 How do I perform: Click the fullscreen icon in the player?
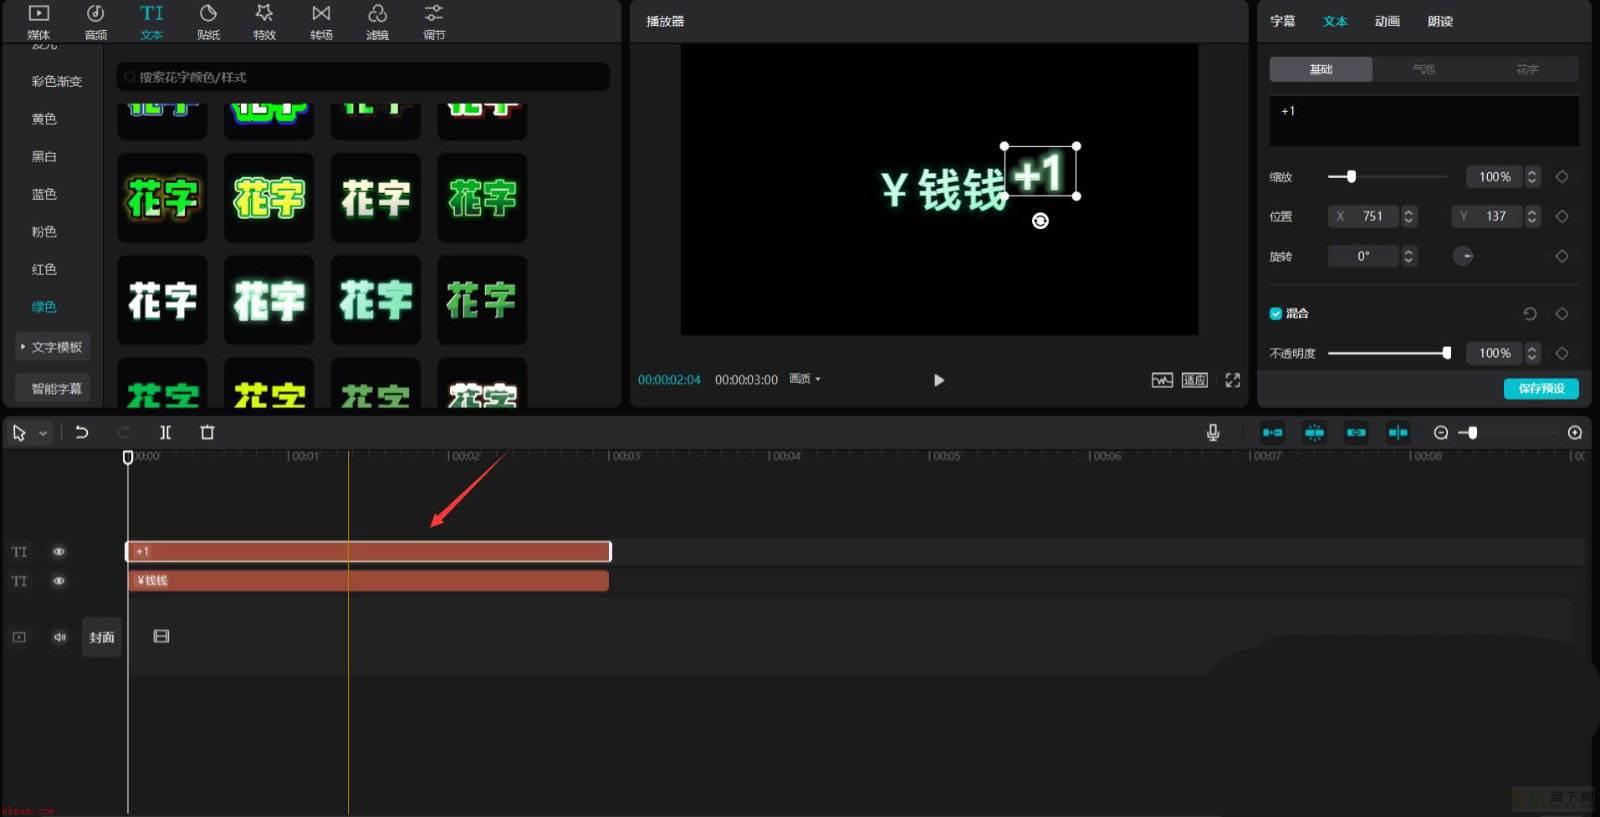point(1232,380)
